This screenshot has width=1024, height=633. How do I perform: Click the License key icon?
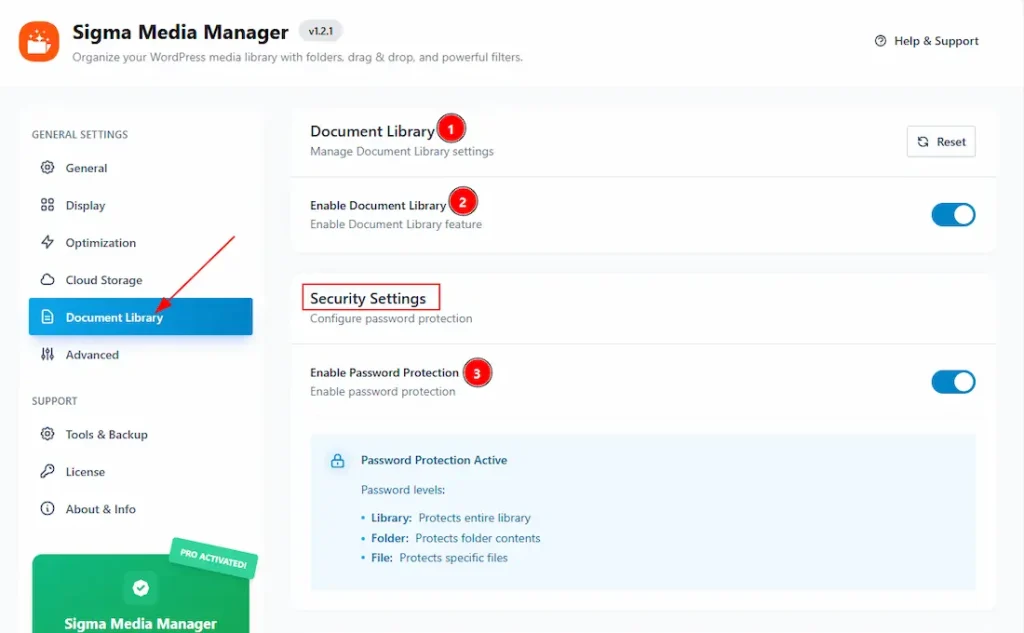(47, 472)
